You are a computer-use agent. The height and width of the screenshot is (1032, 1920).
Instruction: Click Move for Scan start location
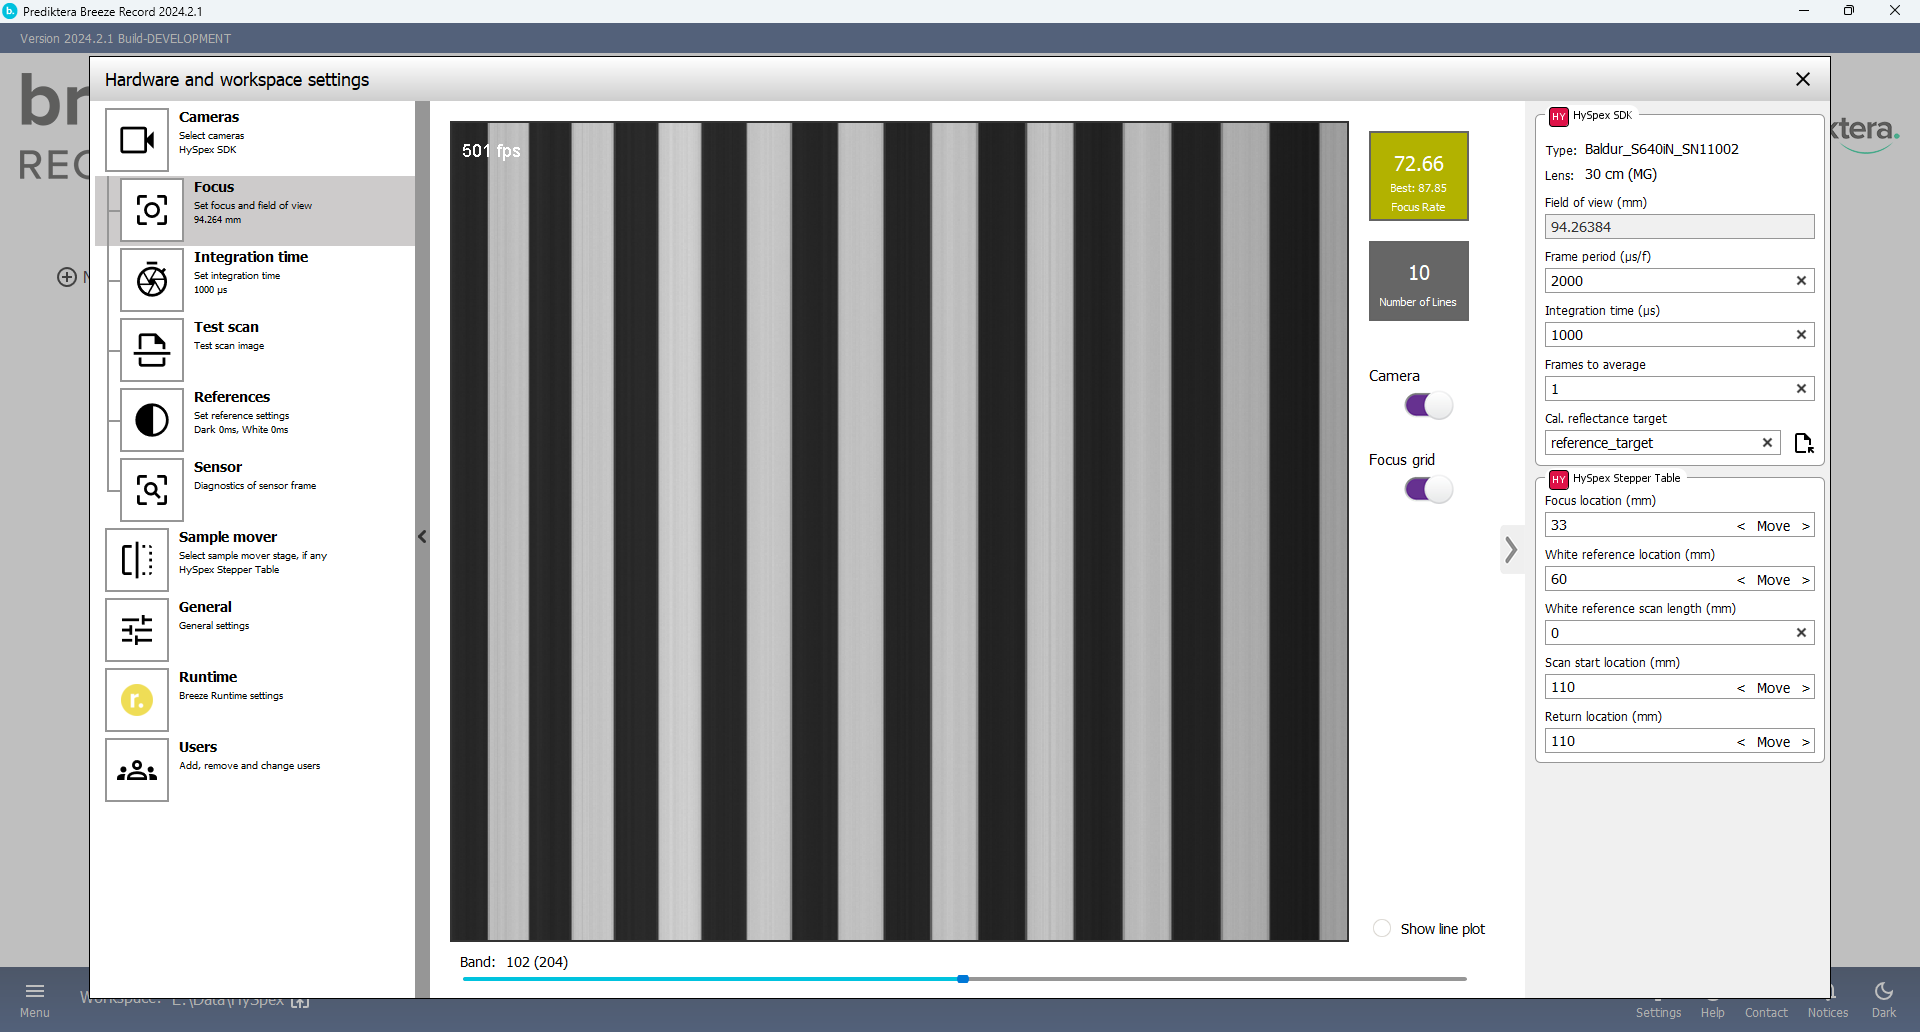point(1773,688)
